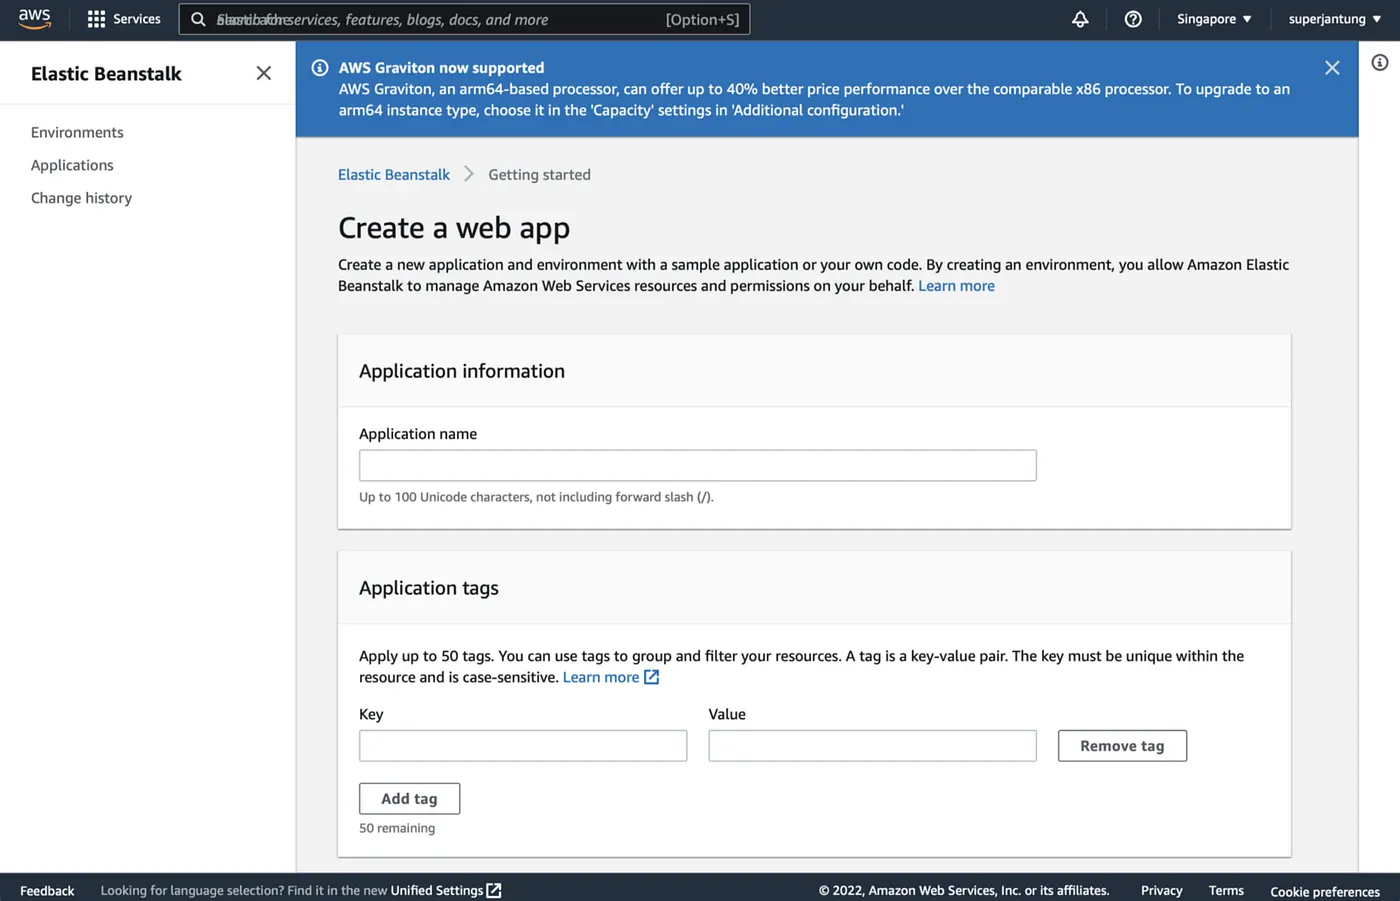Click the Elastic Beanstalk sidebar title

point(106,73)
